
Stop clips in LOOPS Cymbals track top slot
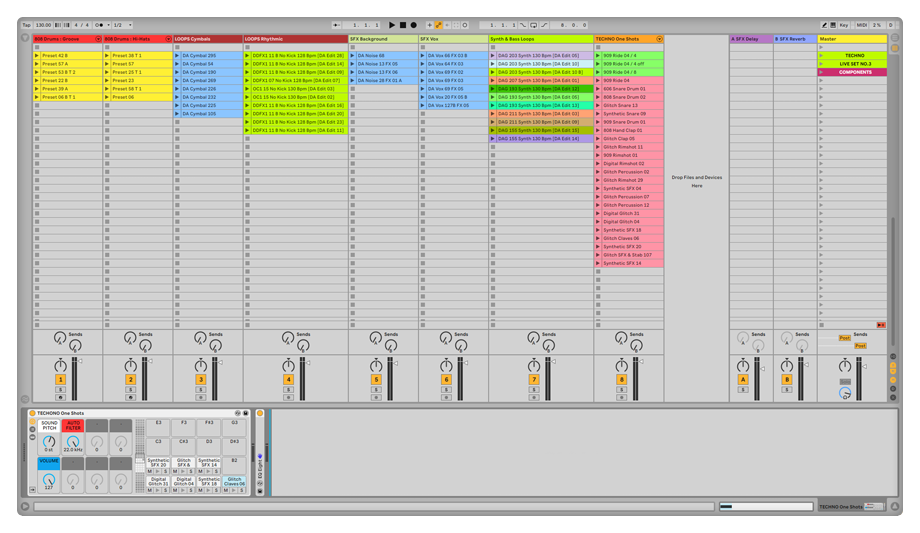(x=177, y=48)
